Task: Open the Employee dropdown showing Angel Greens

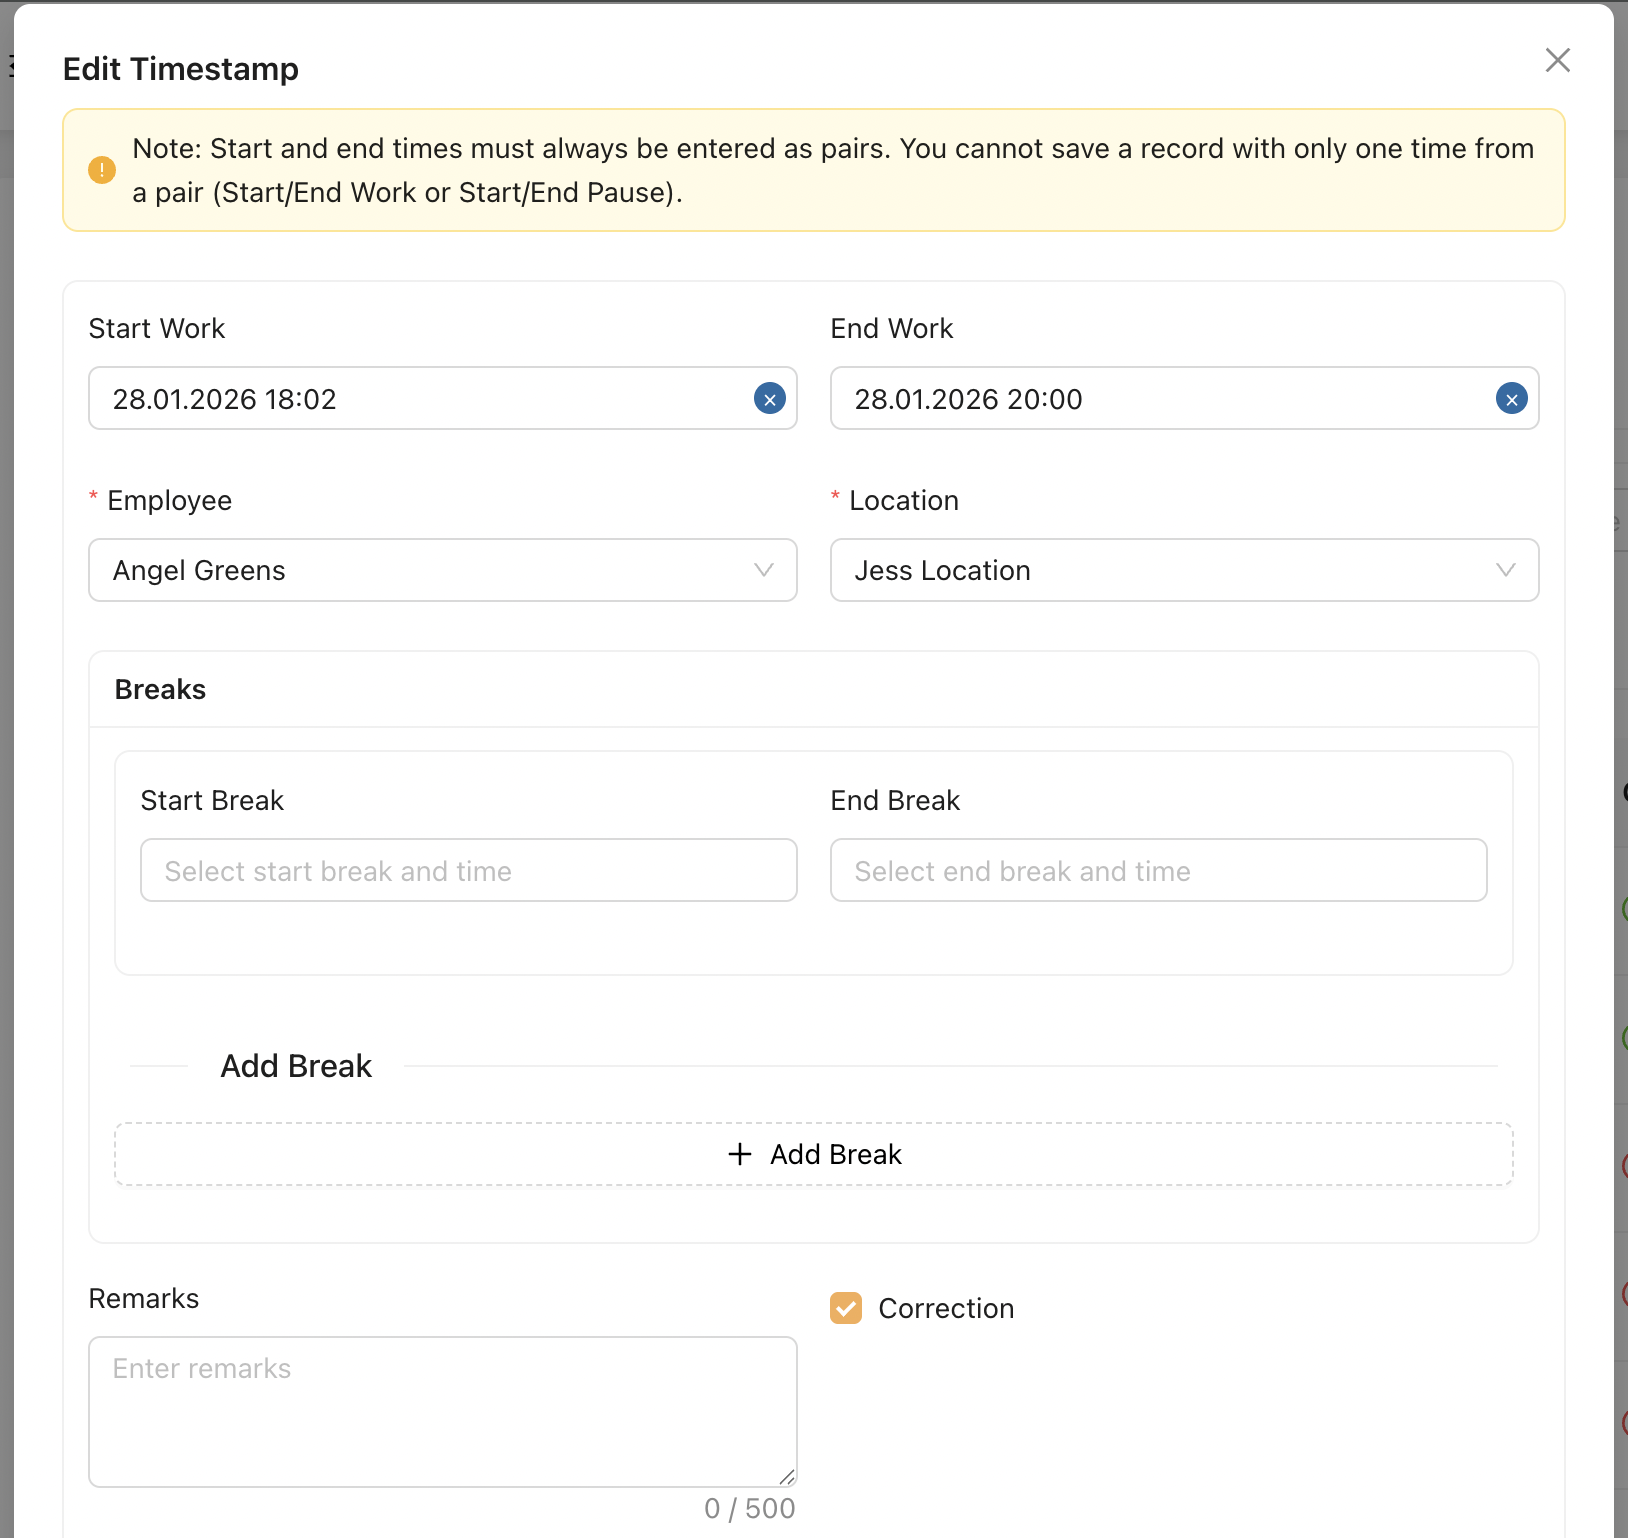Action: (x=420, y=570)
